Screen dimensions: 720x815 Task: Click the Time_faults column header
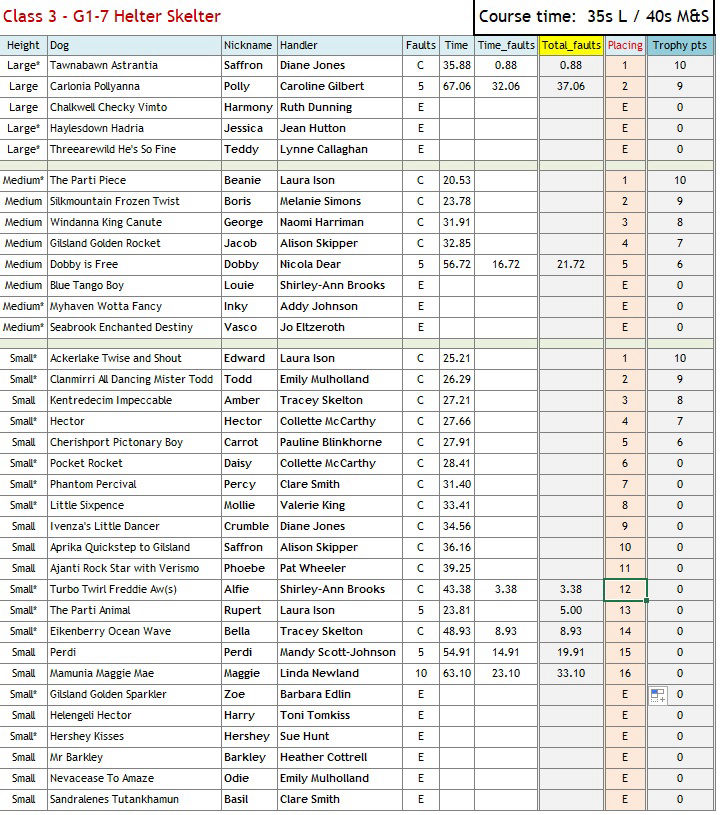tap(506, 45)
